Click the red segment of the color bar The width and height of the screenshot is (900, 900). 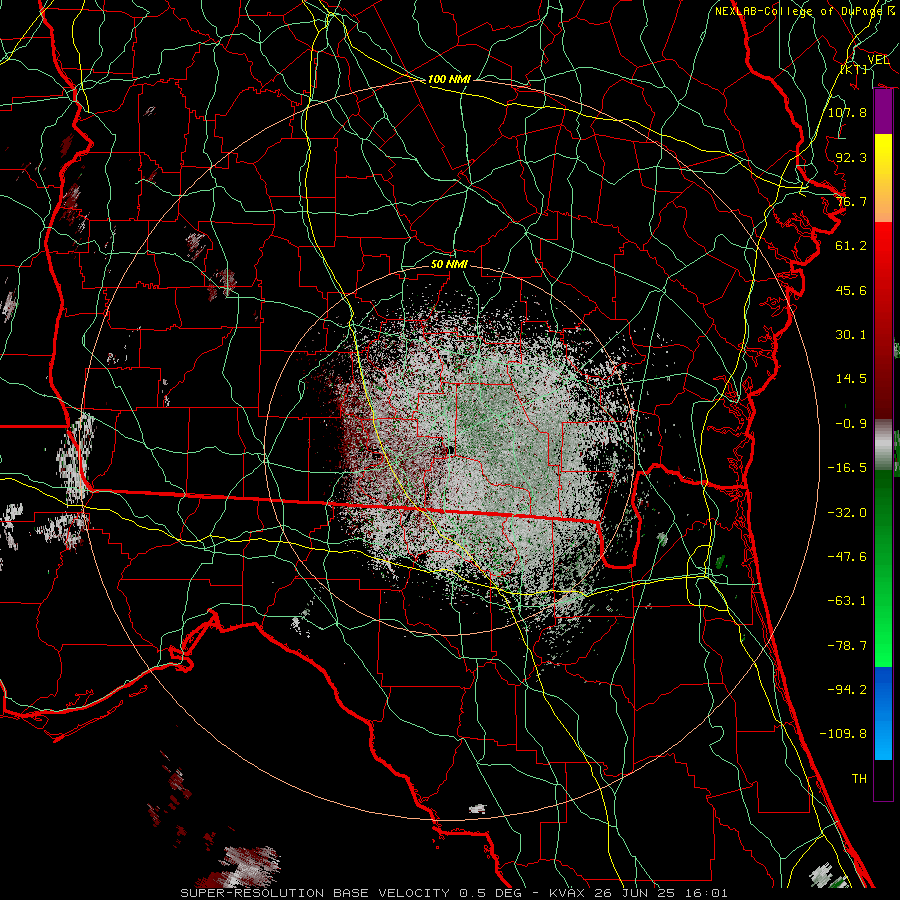(x=883, y=320)
